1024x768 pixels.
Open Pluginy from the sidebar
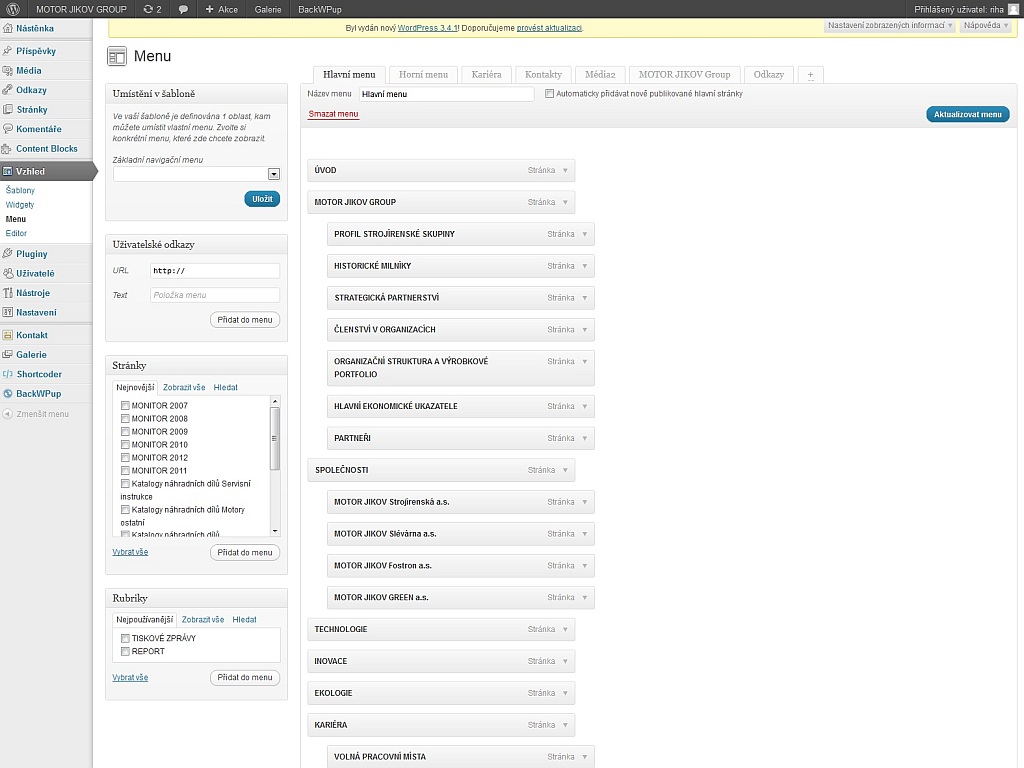pos(31,254)
